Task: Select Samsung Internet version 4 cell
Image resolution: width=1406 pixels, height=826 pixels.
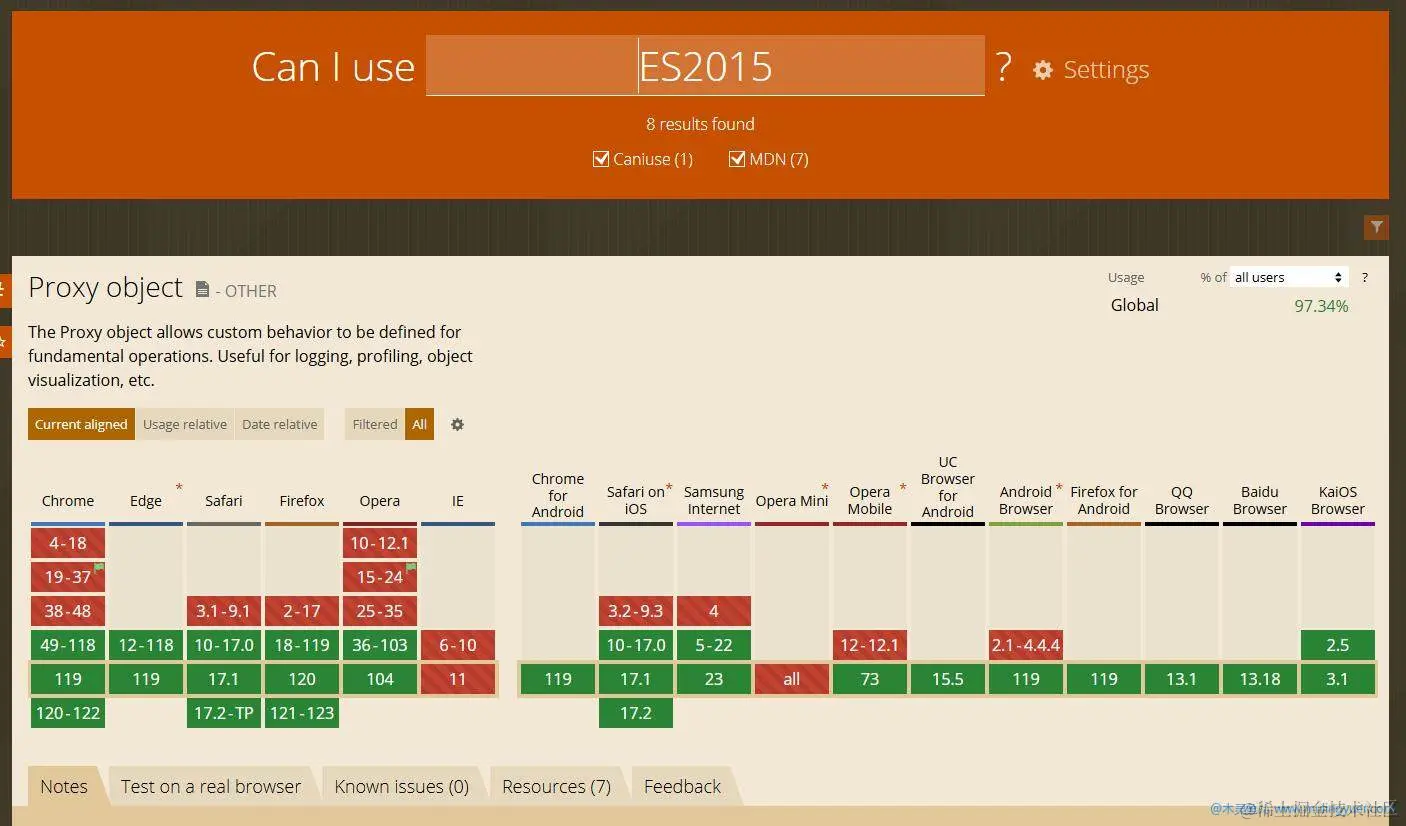Action: [714, 611]
